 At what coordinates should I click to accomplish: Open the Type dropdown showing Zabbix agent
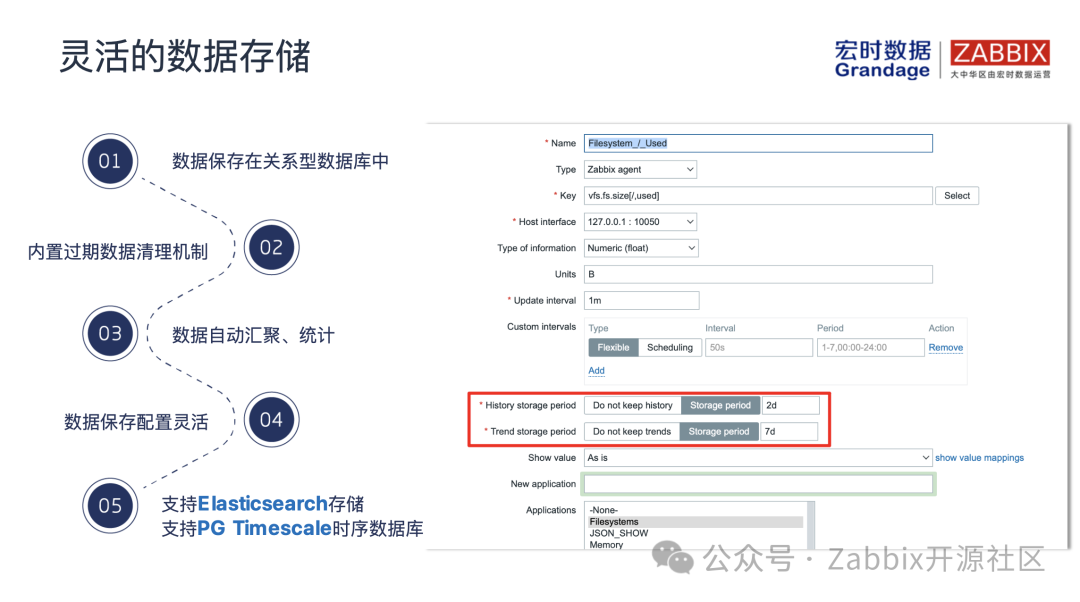coord(640,169)
